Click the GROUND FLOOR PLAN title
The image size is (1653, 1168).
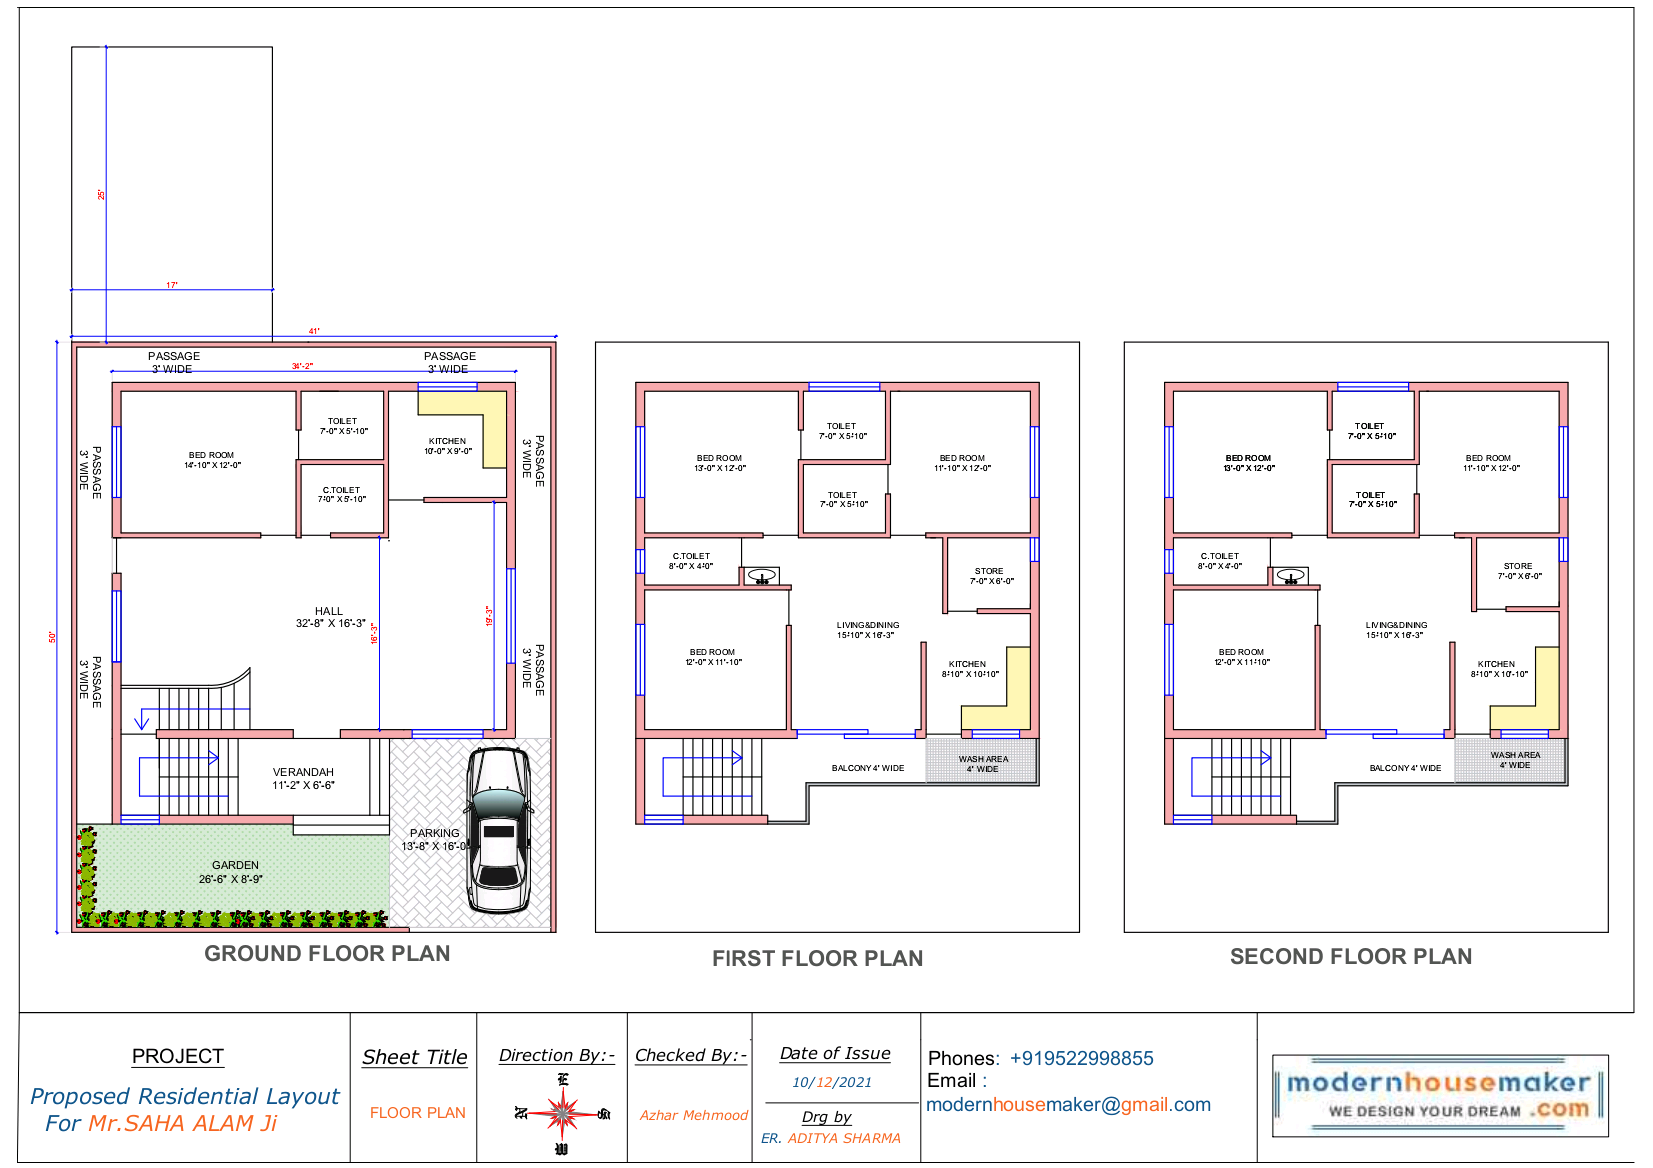click(327, 954)
